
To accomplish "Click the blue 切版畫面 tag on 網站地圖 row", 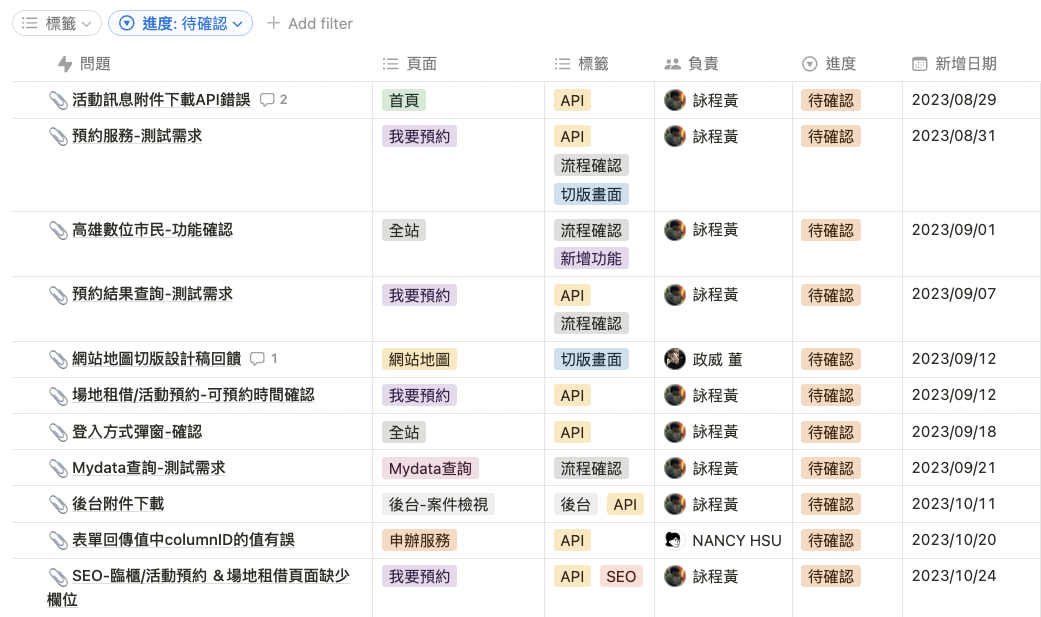I will 591,359.
